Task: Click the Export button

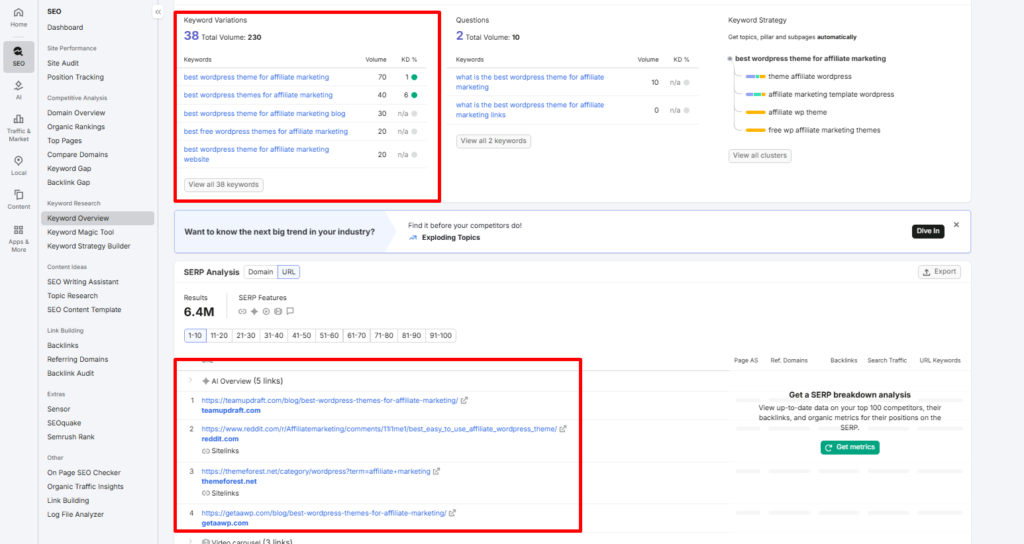Action: pyautogui.click(x=939, y=272)
